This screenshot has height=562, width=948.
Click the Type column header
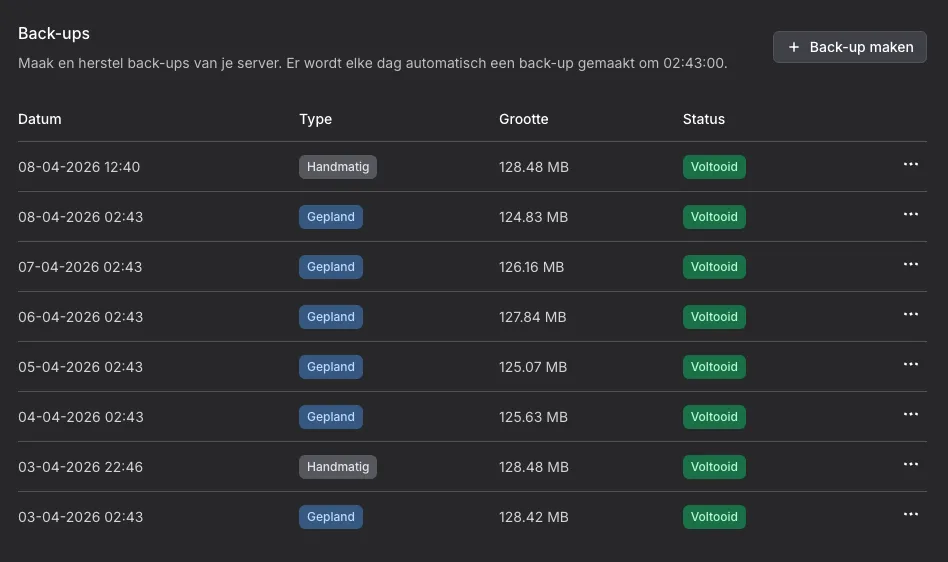coord(315,119)
